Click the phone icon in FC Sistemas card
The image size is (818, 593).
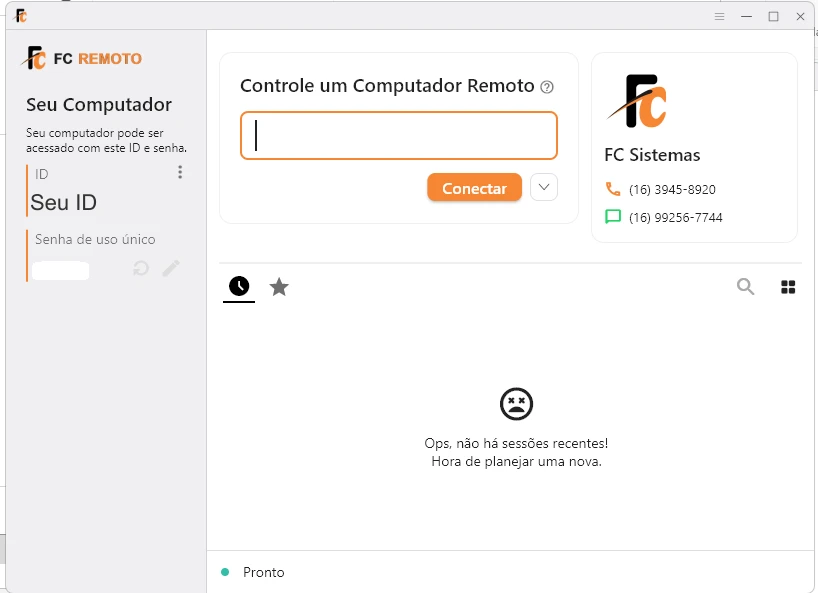point(613,189)
